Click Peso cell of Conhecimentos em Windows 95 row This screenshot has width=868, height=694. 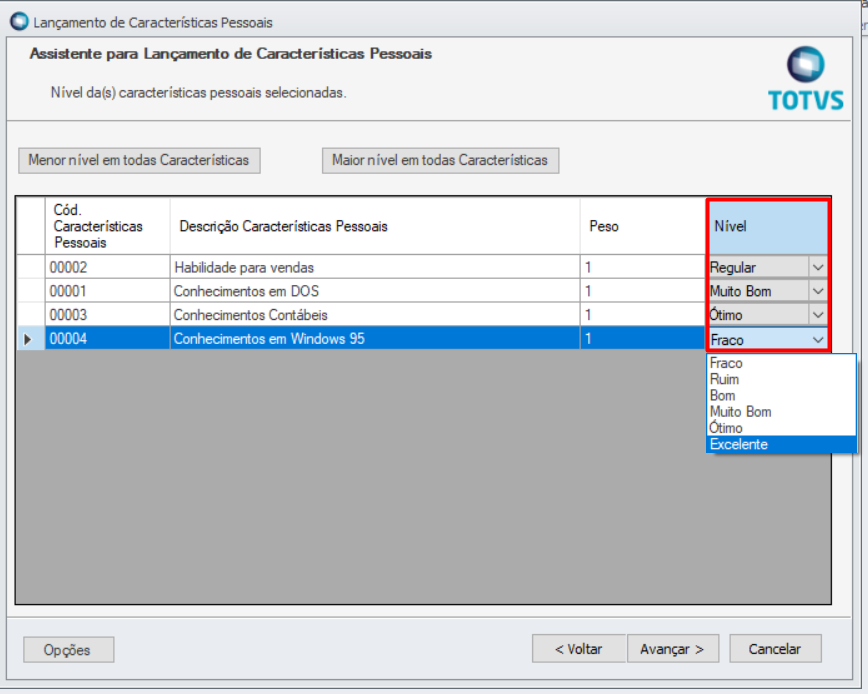(643, 339)
